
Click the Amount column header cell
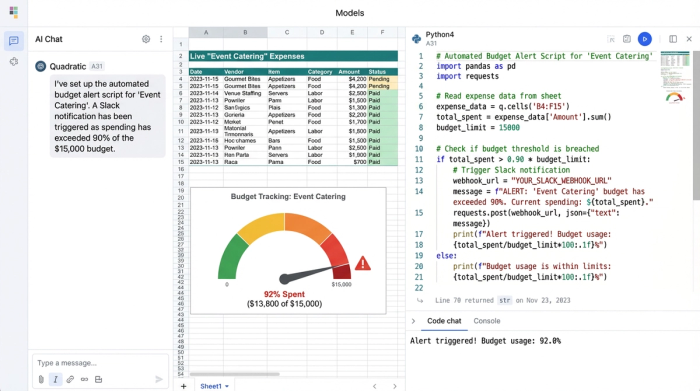(x=352, y=71)
